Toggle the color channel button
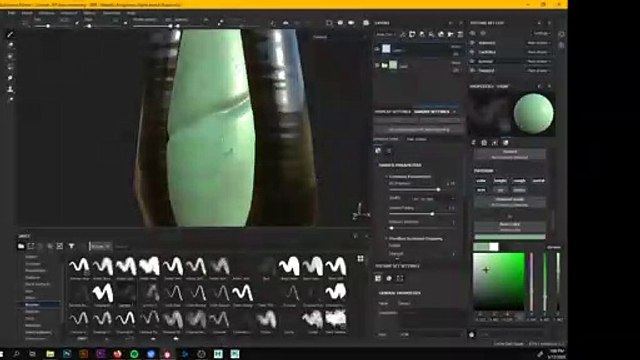Viewport: 640px width, 360px height. point(481,180)
